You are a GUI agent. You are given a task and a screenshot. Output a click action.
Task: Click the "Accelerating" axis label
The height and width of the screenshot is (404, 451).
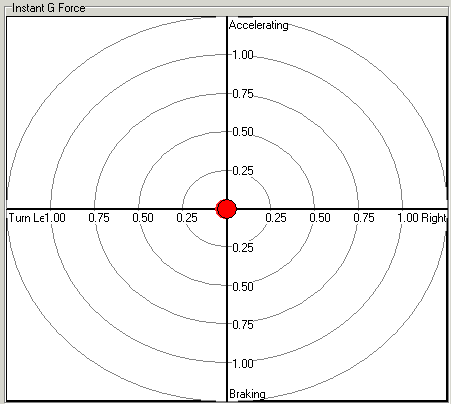click(x=258, y=25)
